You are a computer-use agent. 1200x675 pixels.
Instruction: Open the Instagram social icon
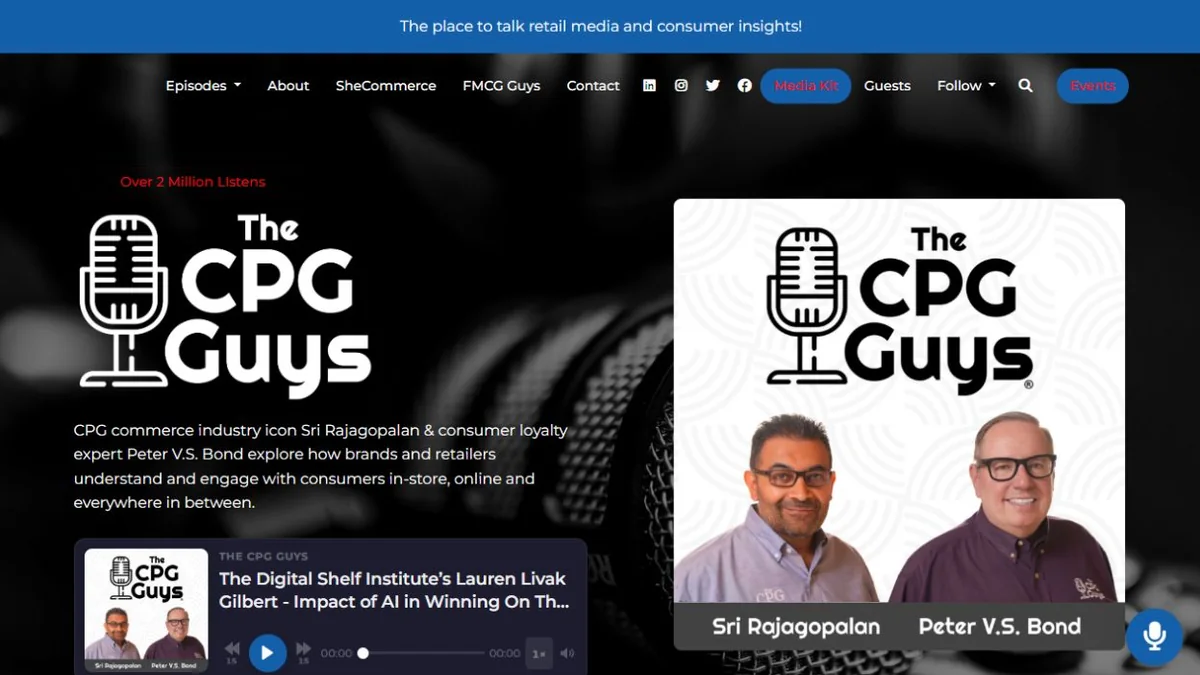point(681,86)
